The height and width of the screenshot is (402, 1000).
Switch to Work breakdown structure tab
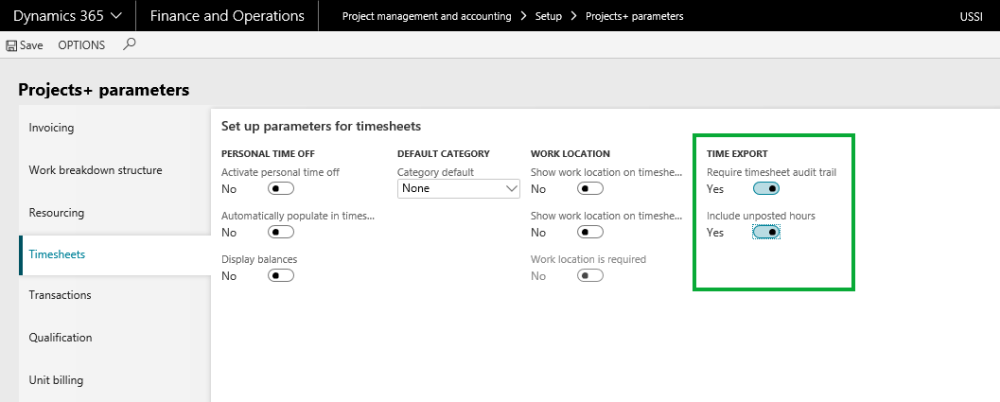pyautogui.click(x=96, y=170)
